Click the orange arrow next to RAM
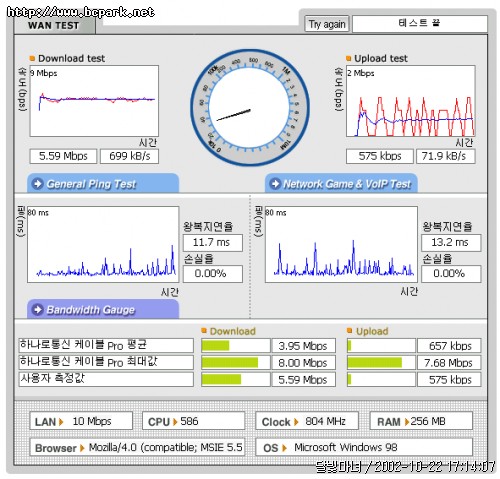The height and width of the screenshot is (479, 500). (406, 422)
